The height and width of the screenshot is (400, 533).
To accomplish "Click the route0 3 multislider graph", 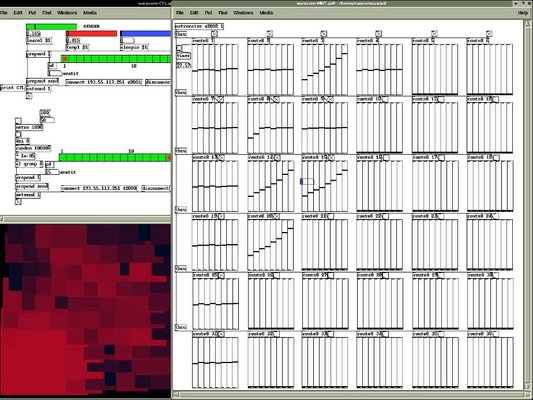I will 325,69.
